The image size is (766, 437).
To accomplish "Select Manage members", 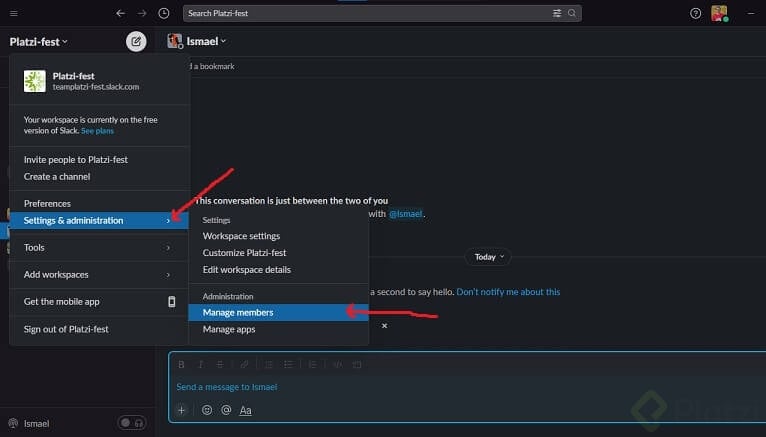I will click(x=278, y=312).
